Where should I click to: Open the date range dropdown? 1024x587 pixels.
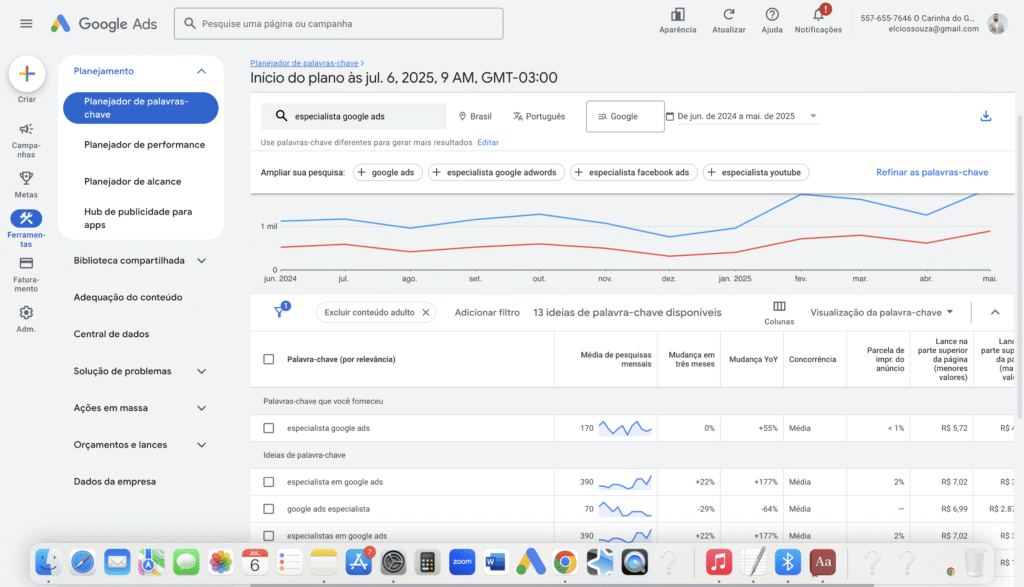pyautogui.click(x=742, y=116)
